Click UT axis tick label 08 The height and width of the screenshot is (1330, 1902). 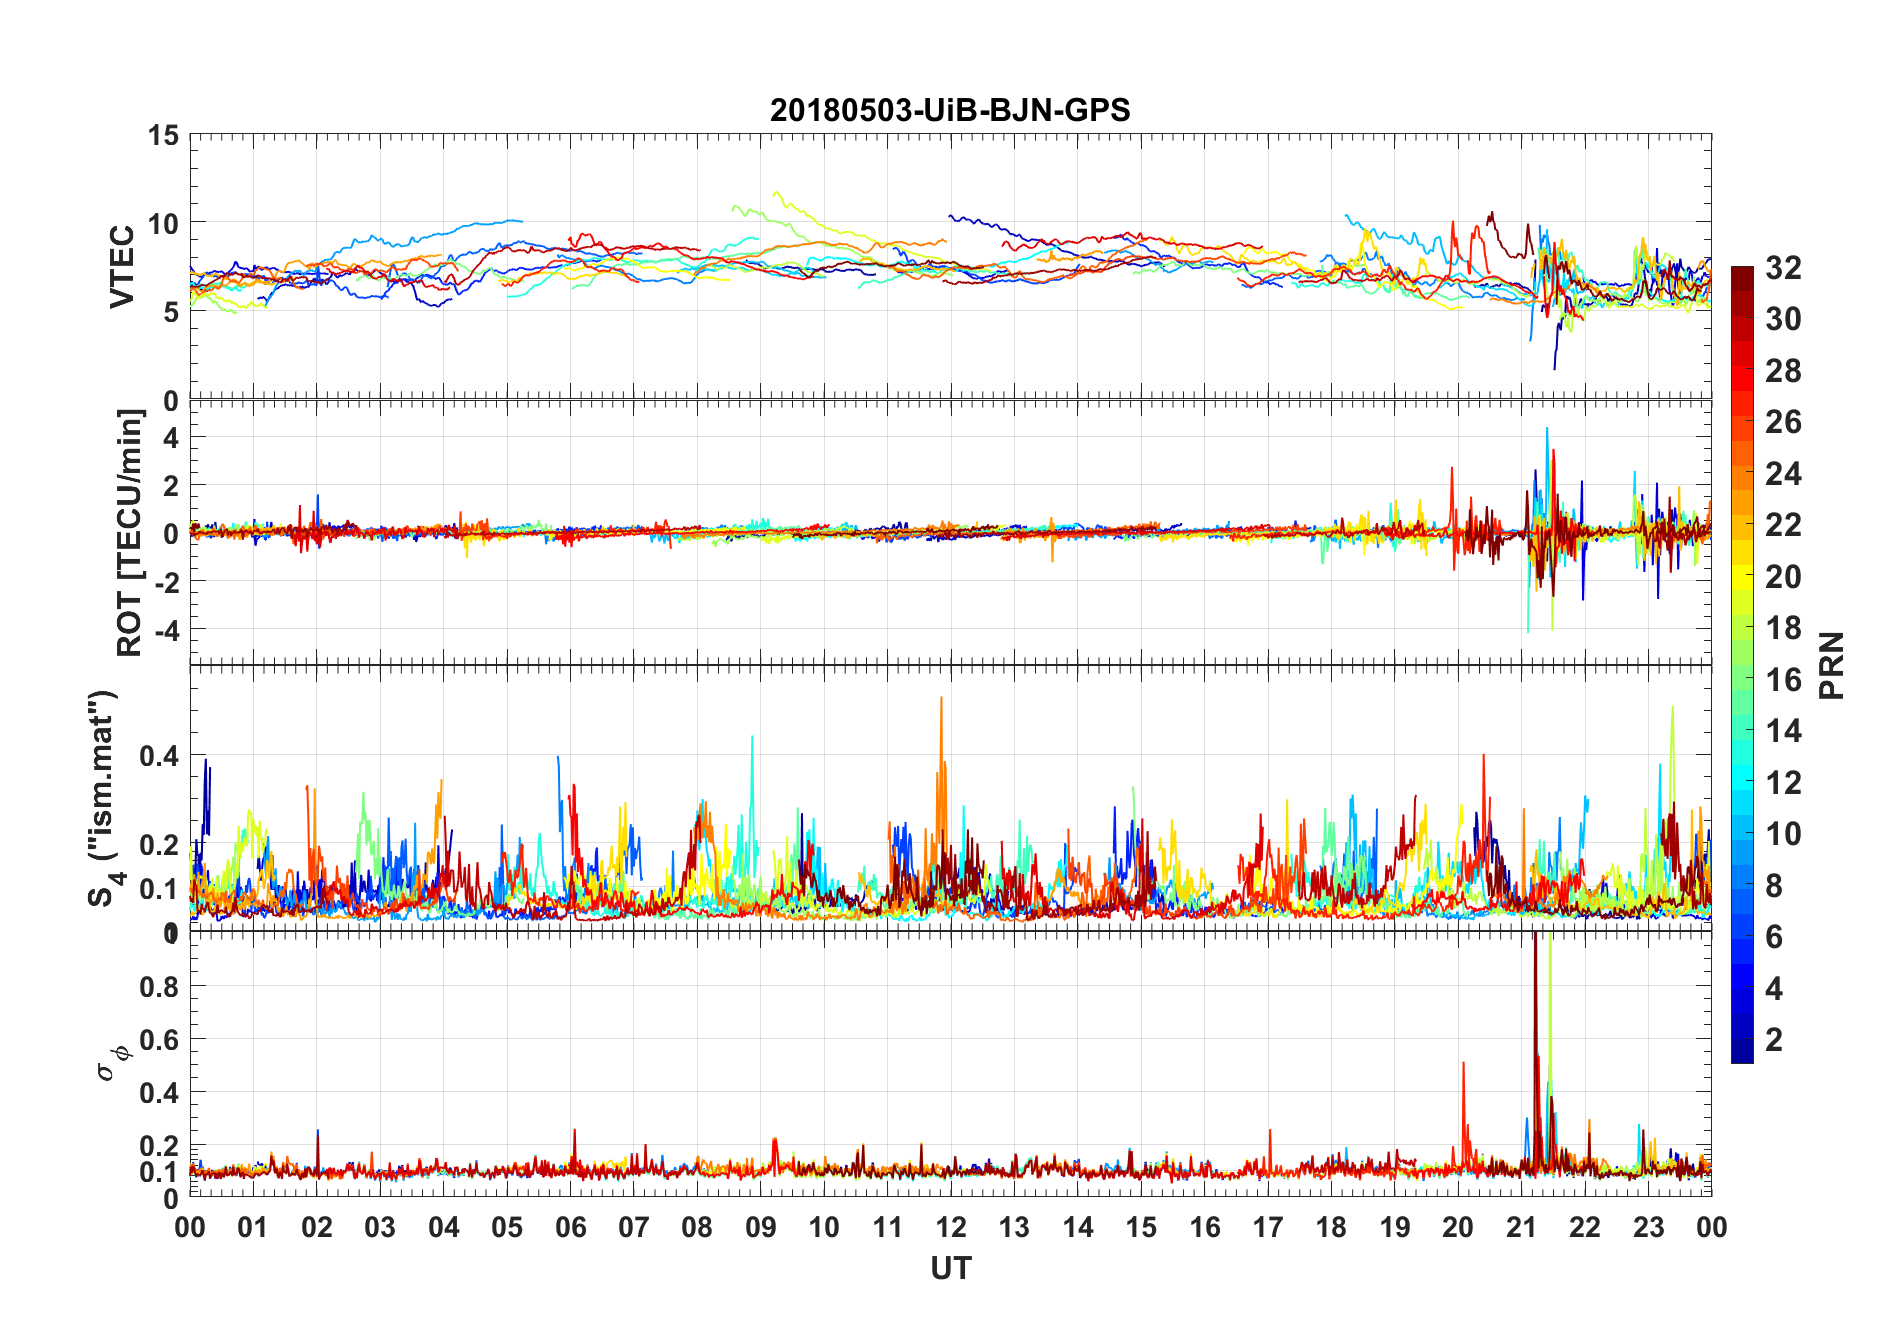(x=697, y=1227)
